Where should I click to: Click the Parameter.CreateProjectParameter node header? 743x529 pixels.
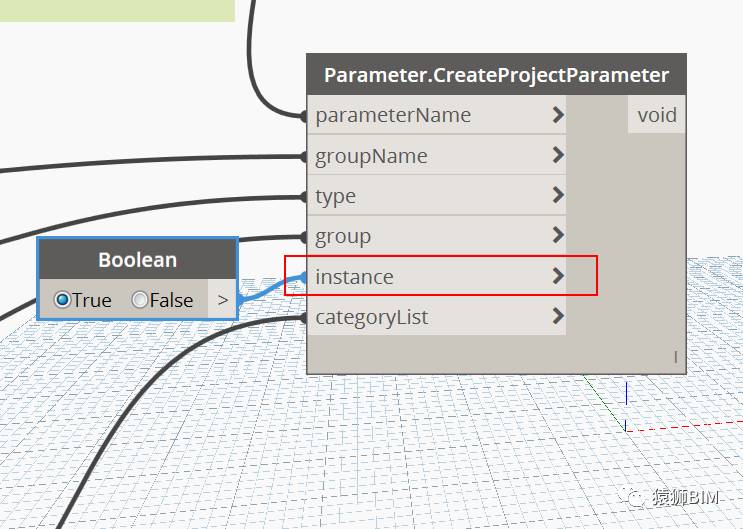click(496, 74)
